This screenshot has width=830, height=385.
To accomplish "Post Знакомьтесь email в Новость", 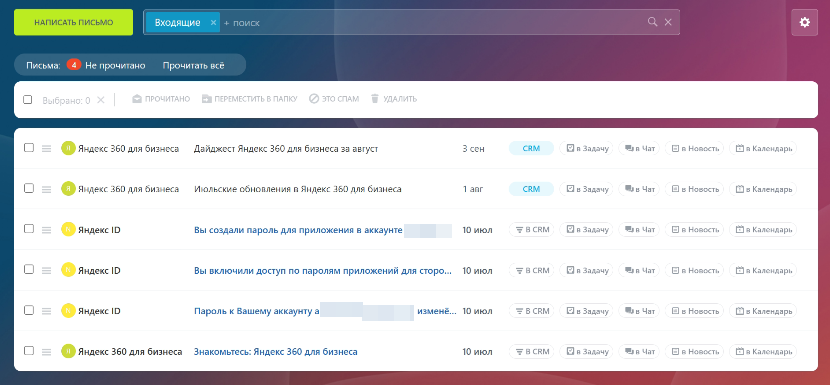I will click(x=694, y=352).
